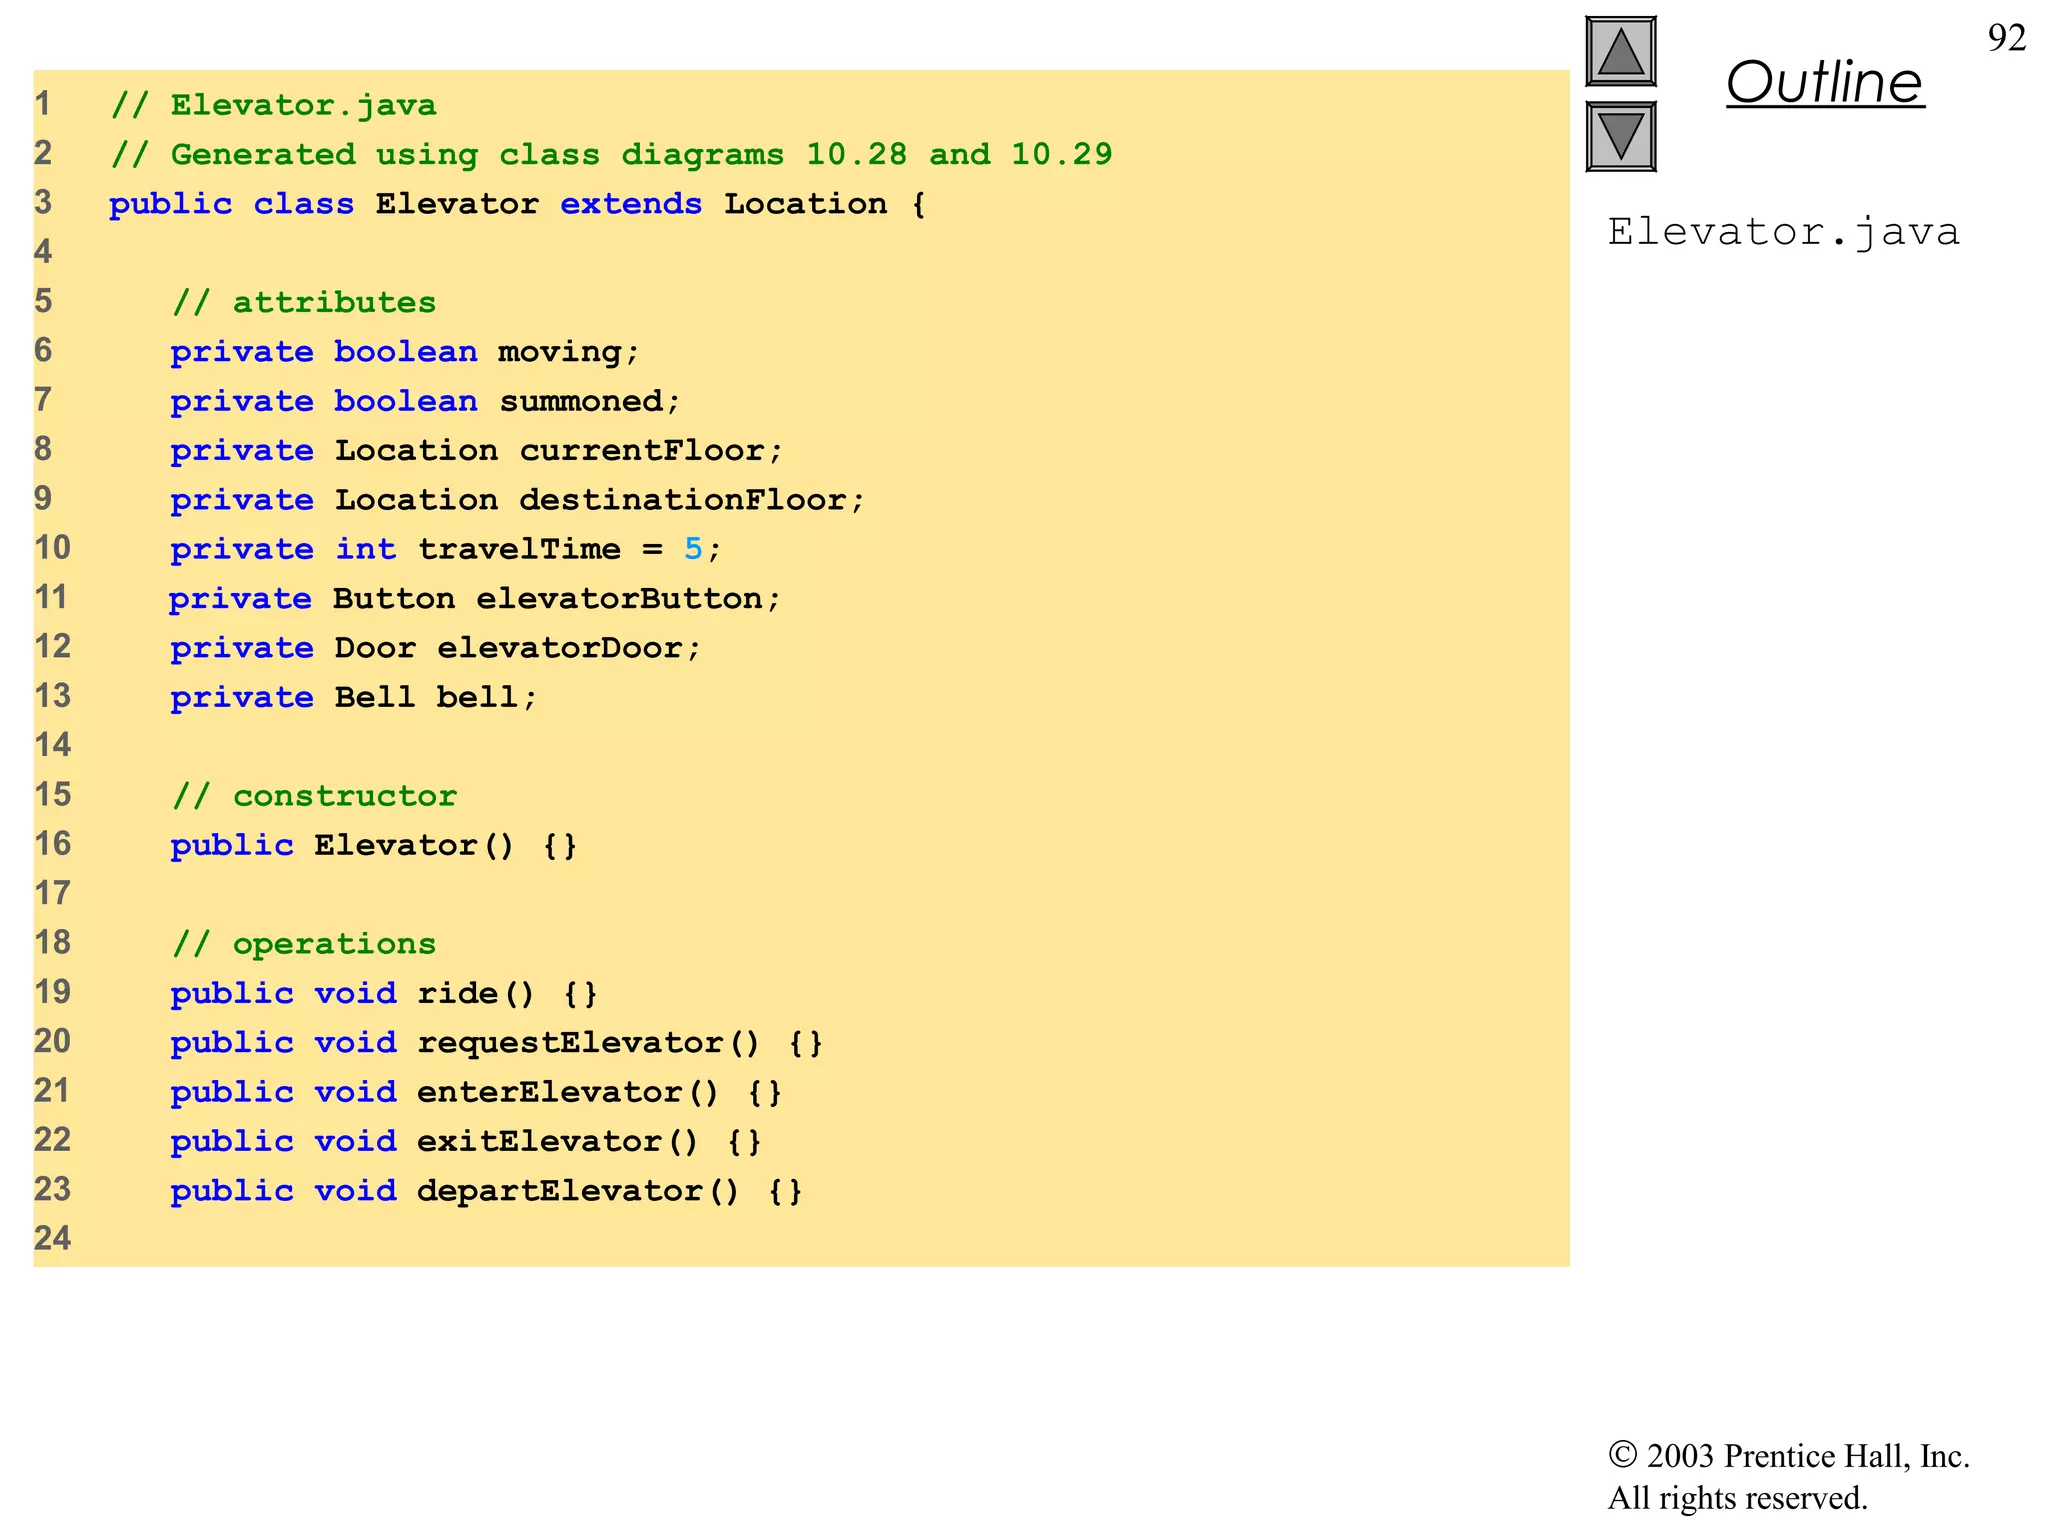Click the '// attributes' comment

[x=304, y=302]
